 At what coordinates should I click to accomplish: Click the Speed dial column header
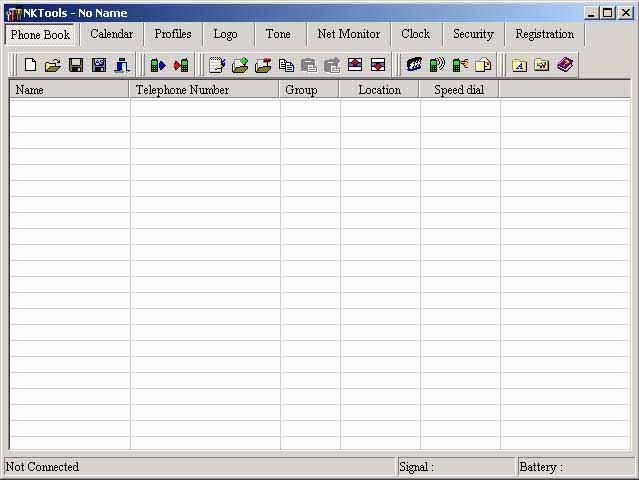[459, 90]
